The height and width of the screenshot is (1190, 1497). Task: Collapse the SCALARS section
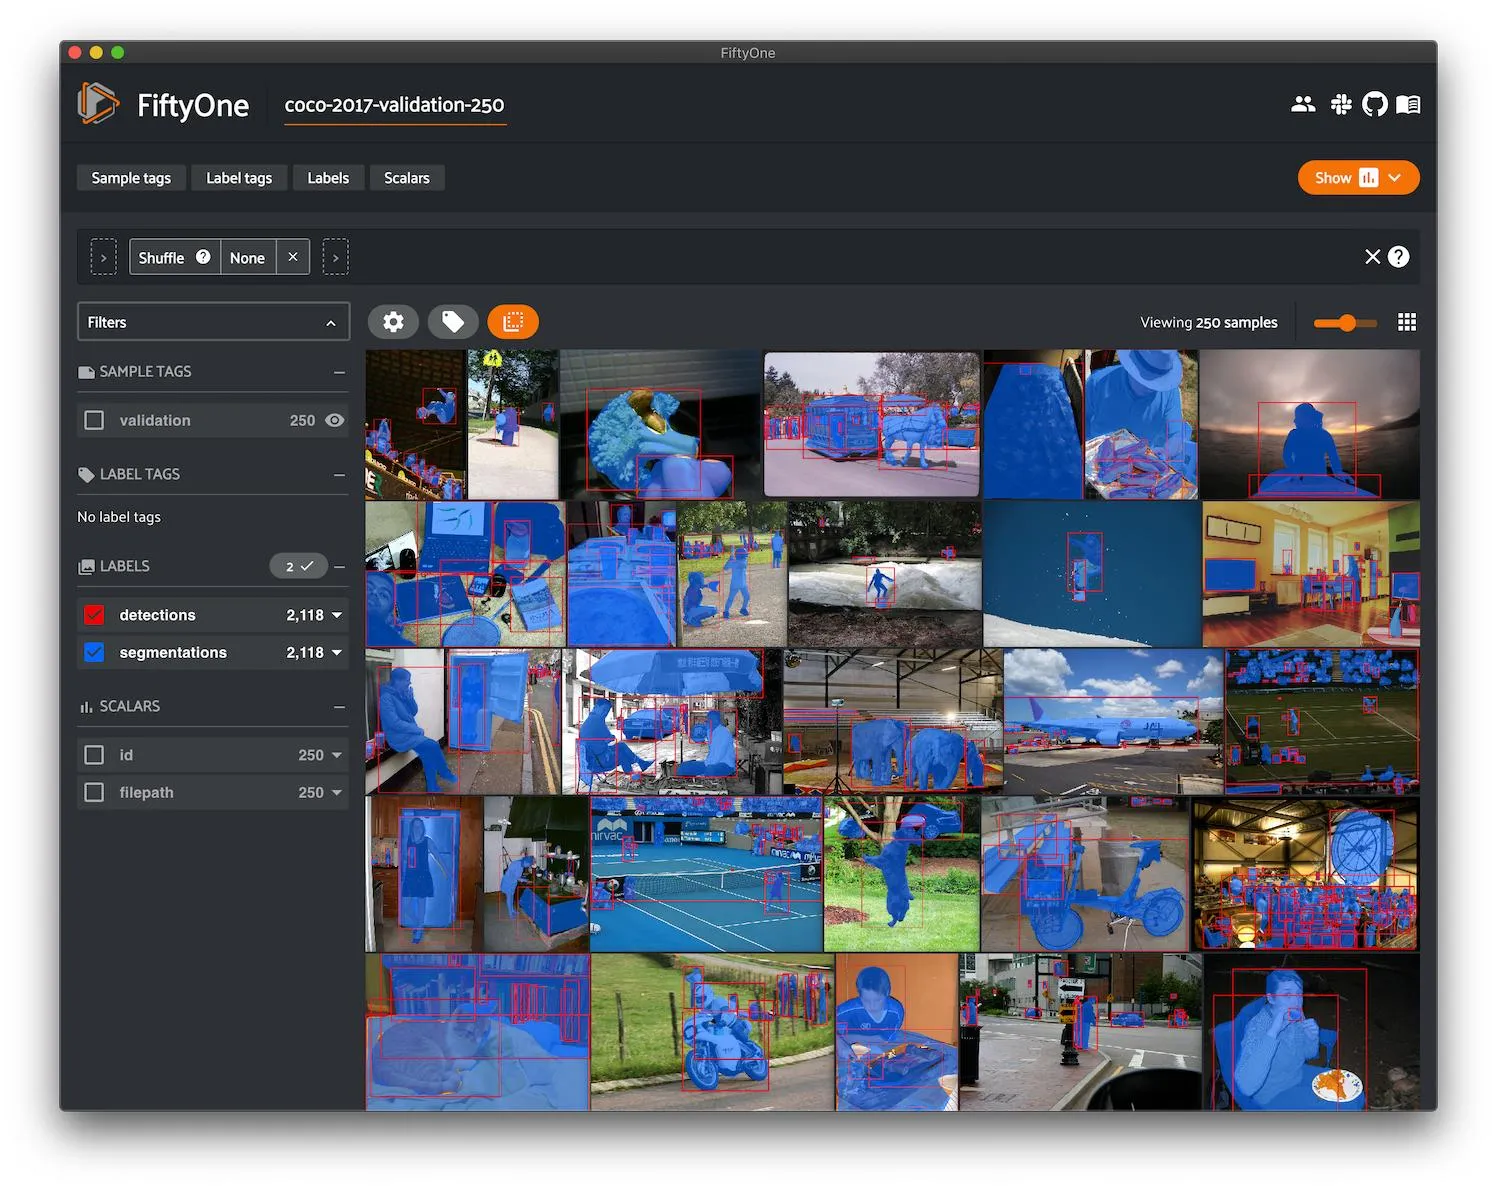tap(339, 706)
